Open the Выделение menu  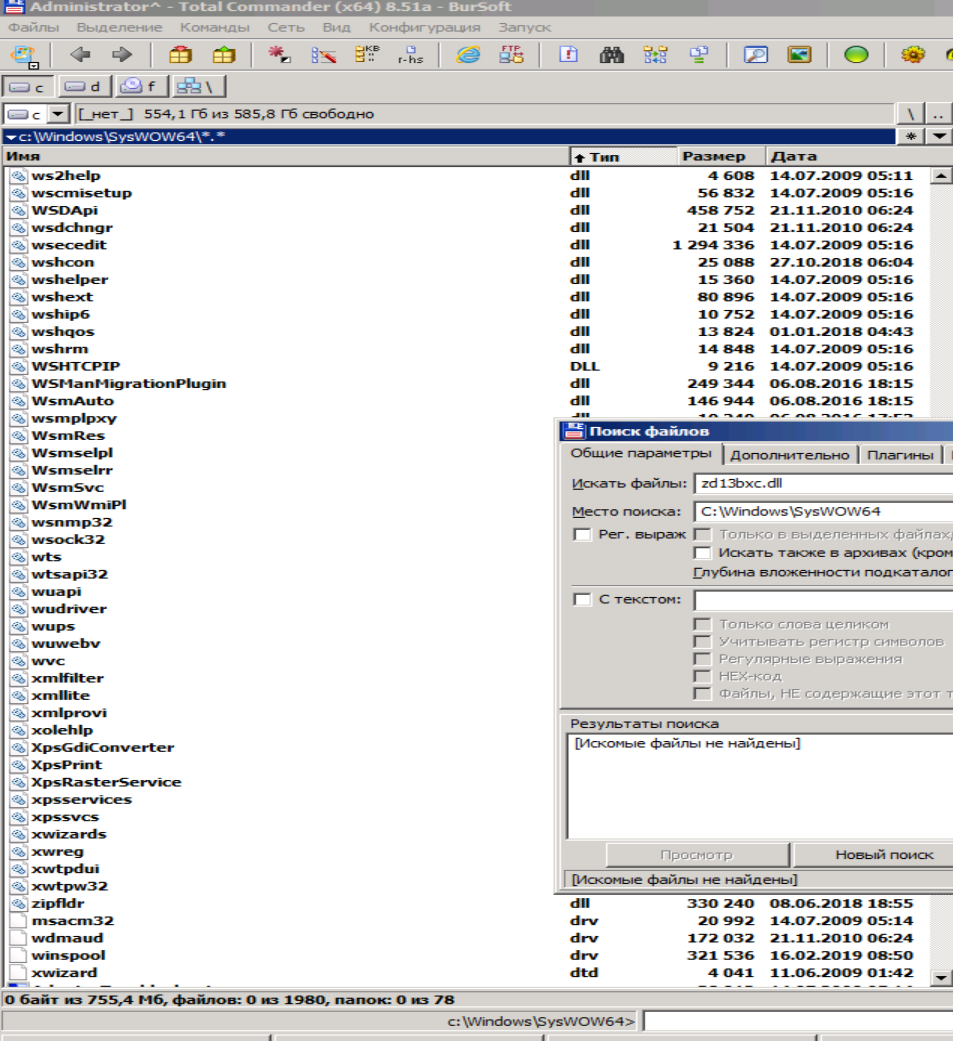click(119, 27)
